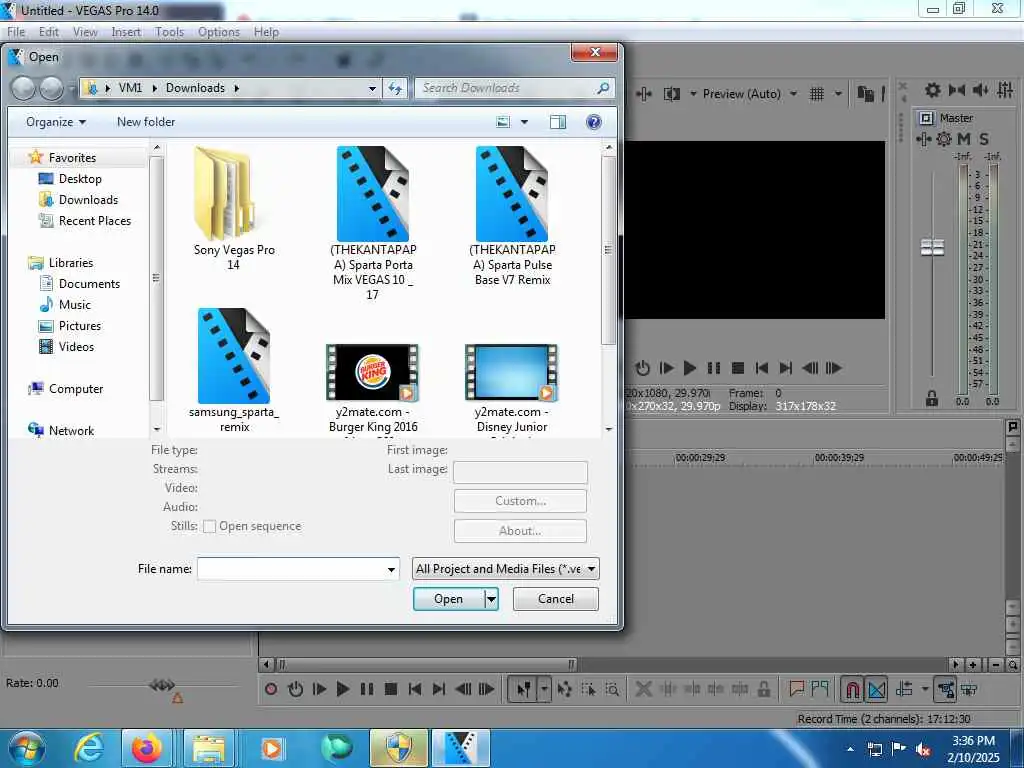Mute the Master bus with the M button
1024x768 pixels.
(x=964, y=139)
